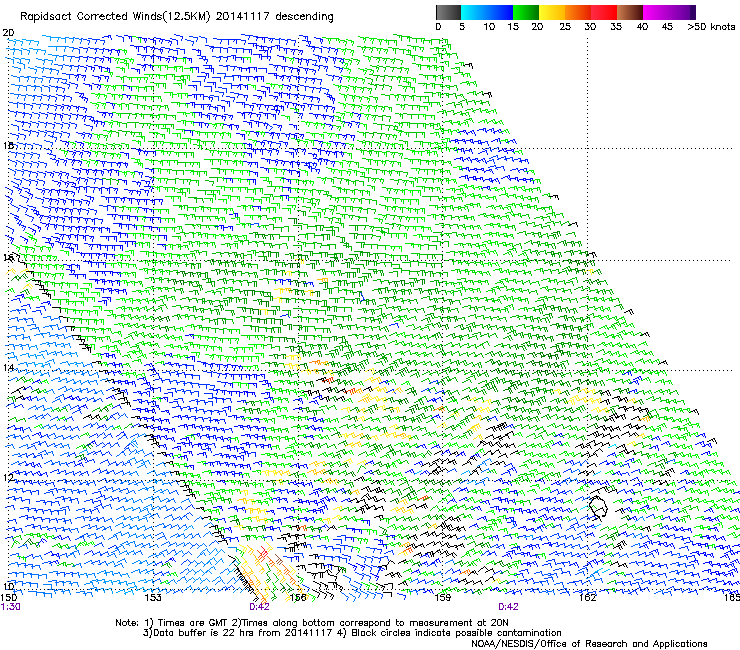Click the legend scale label '15'
This screenshot has width=740, height=650.
(x=513, y=27)
